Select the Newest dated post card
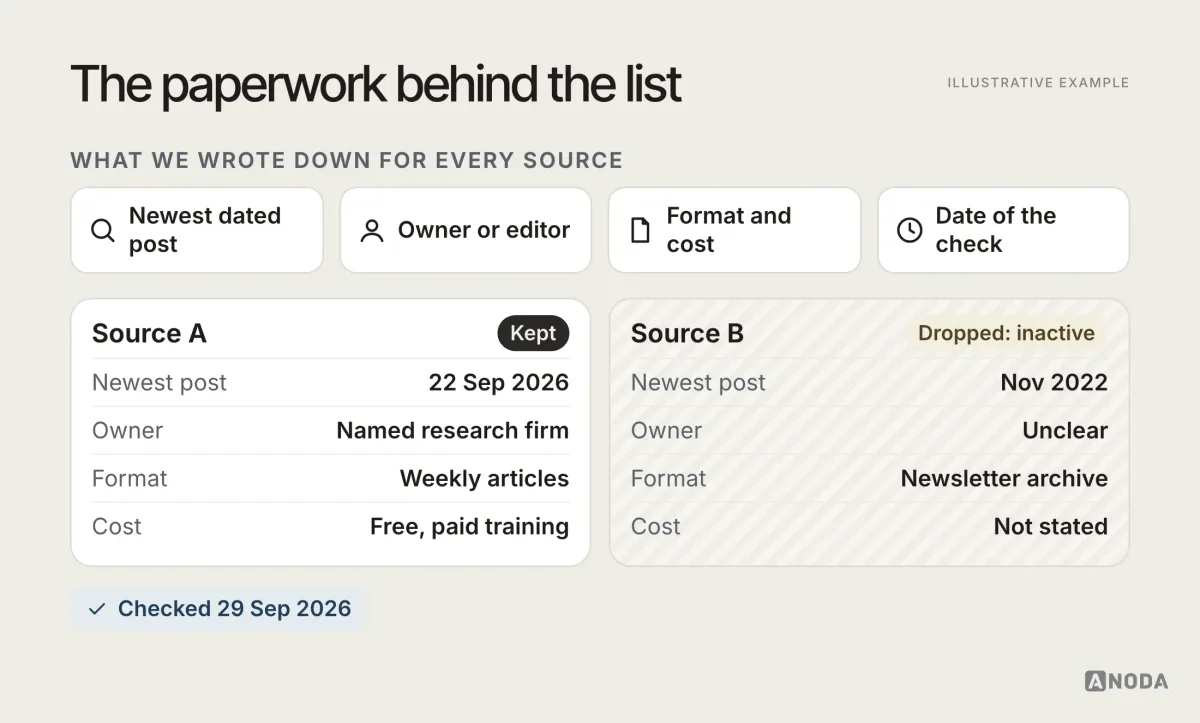 (x=197, y=230)
